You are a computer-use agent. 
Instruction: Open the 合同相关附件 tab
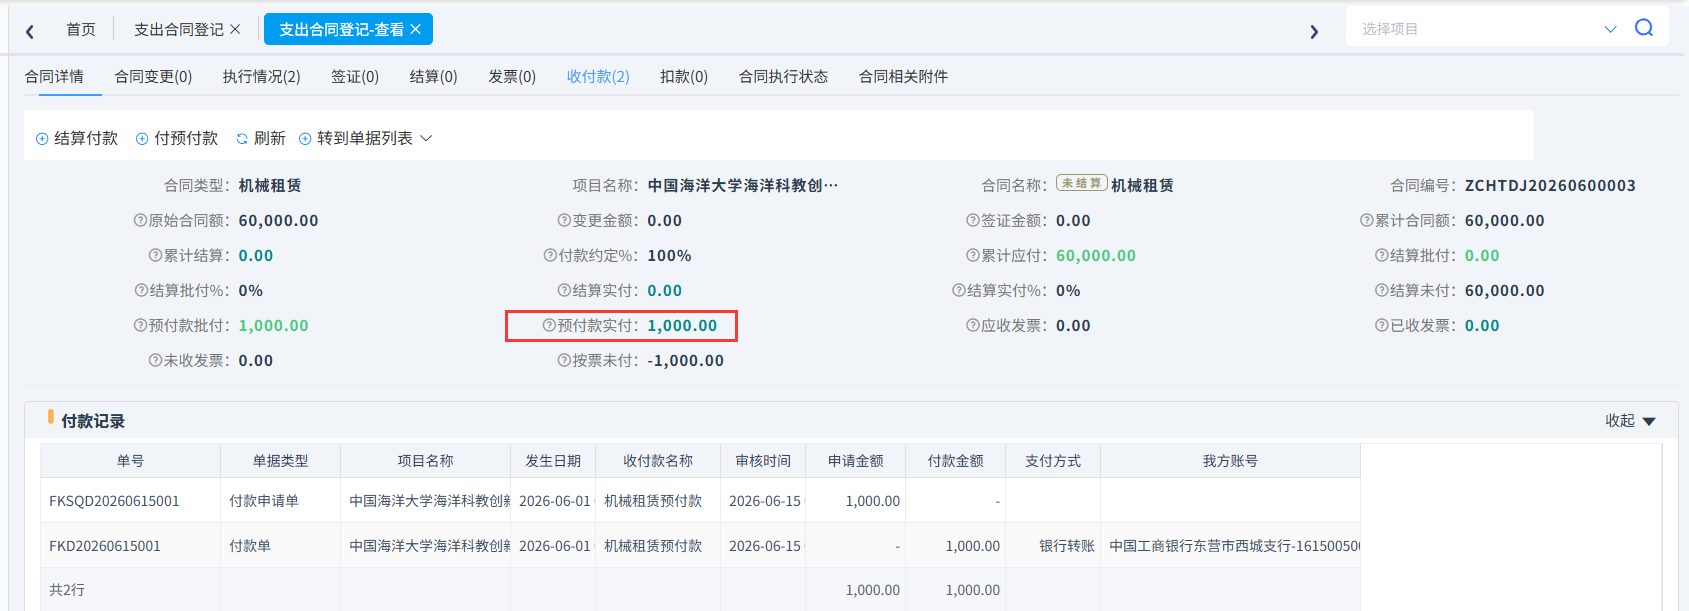903,77
